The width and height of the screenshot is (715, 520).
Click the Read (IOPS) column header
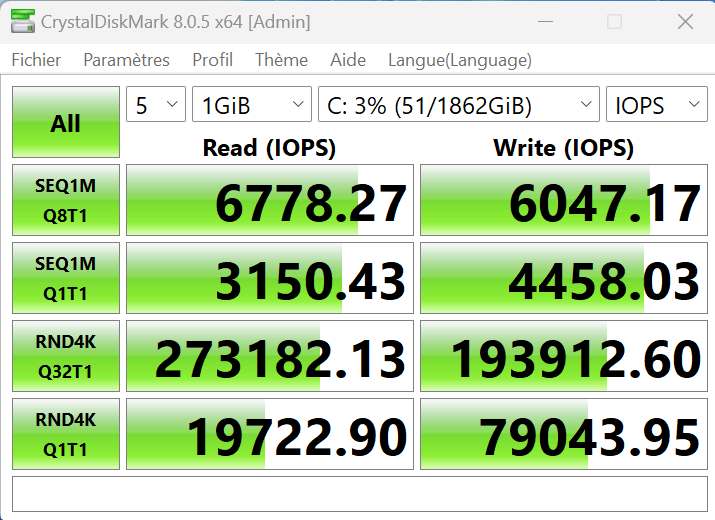point(269,148)
